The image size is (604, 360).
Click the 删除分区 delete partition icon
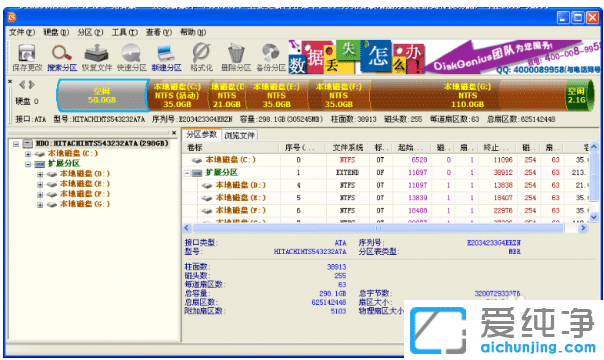click(x=236, y=57)
